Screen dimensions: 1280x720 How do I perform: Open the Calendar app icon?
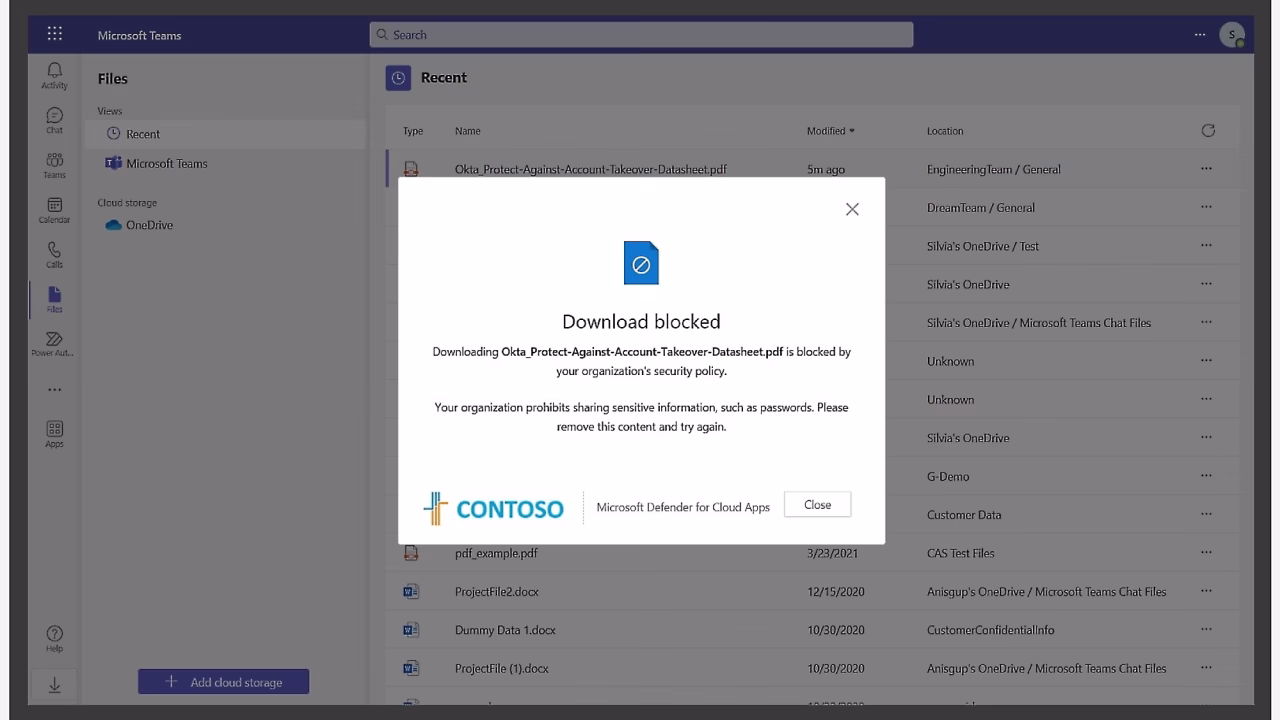click(x=54, y=210)
